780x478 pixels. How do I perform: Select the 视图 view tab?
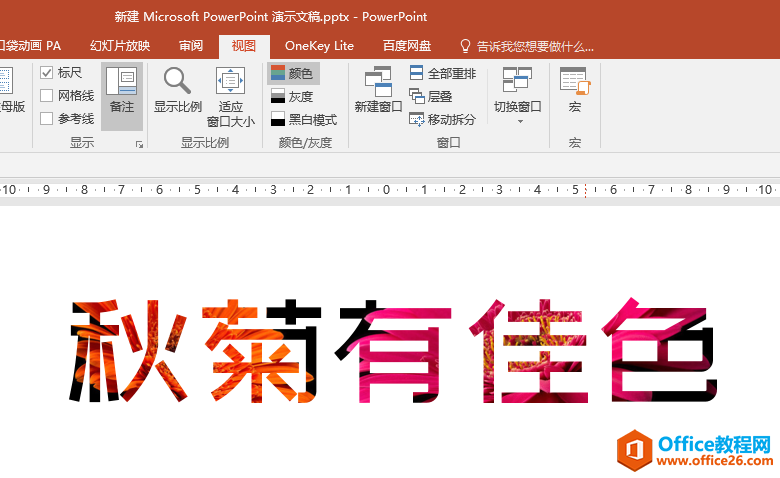(244, 46)
